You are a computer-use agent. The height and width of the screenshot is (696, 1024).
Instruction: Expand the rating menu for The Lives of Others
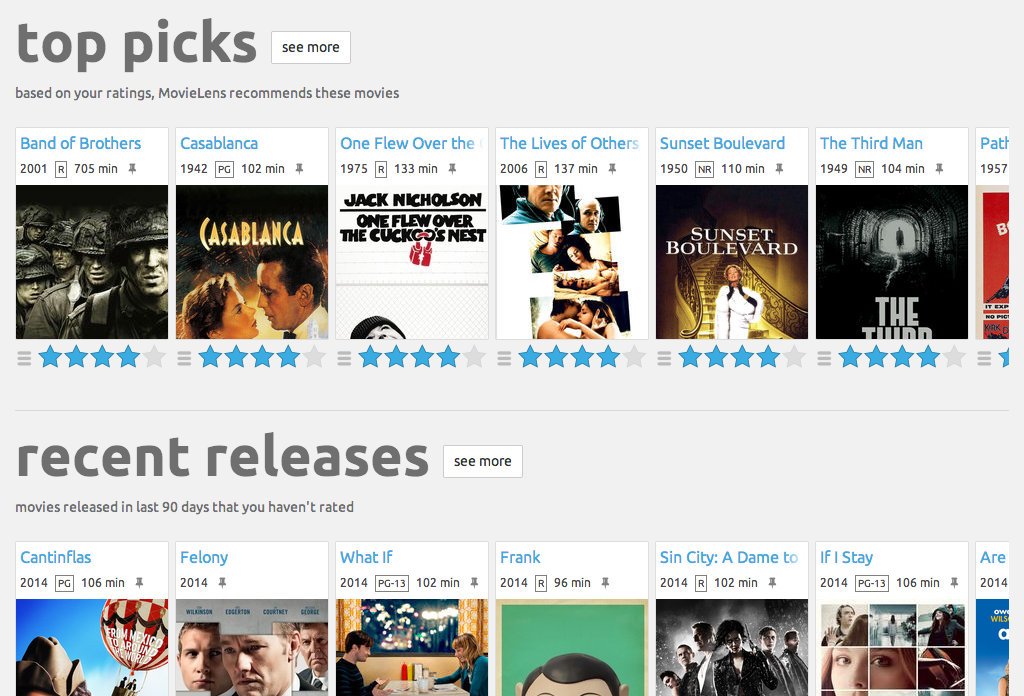503,355
